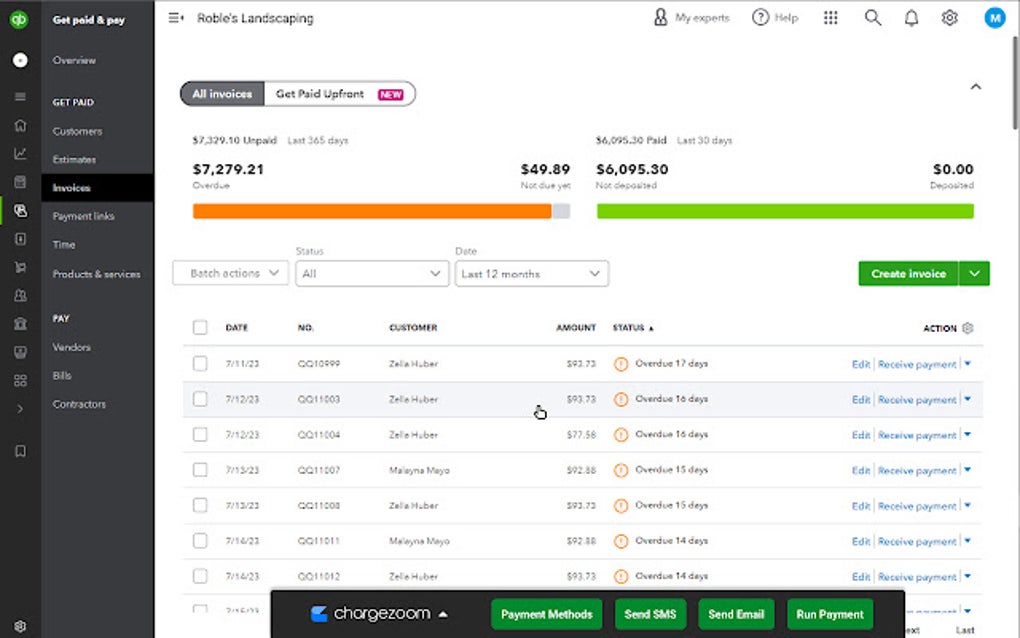Open the home icon in the left rail
The image size is (1020, 638).
pos(20,126)
